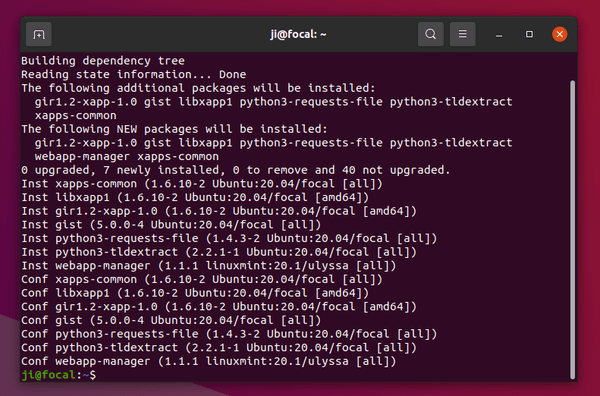Open the terminal search tool
Screen dimensions: 600x396
430,34
